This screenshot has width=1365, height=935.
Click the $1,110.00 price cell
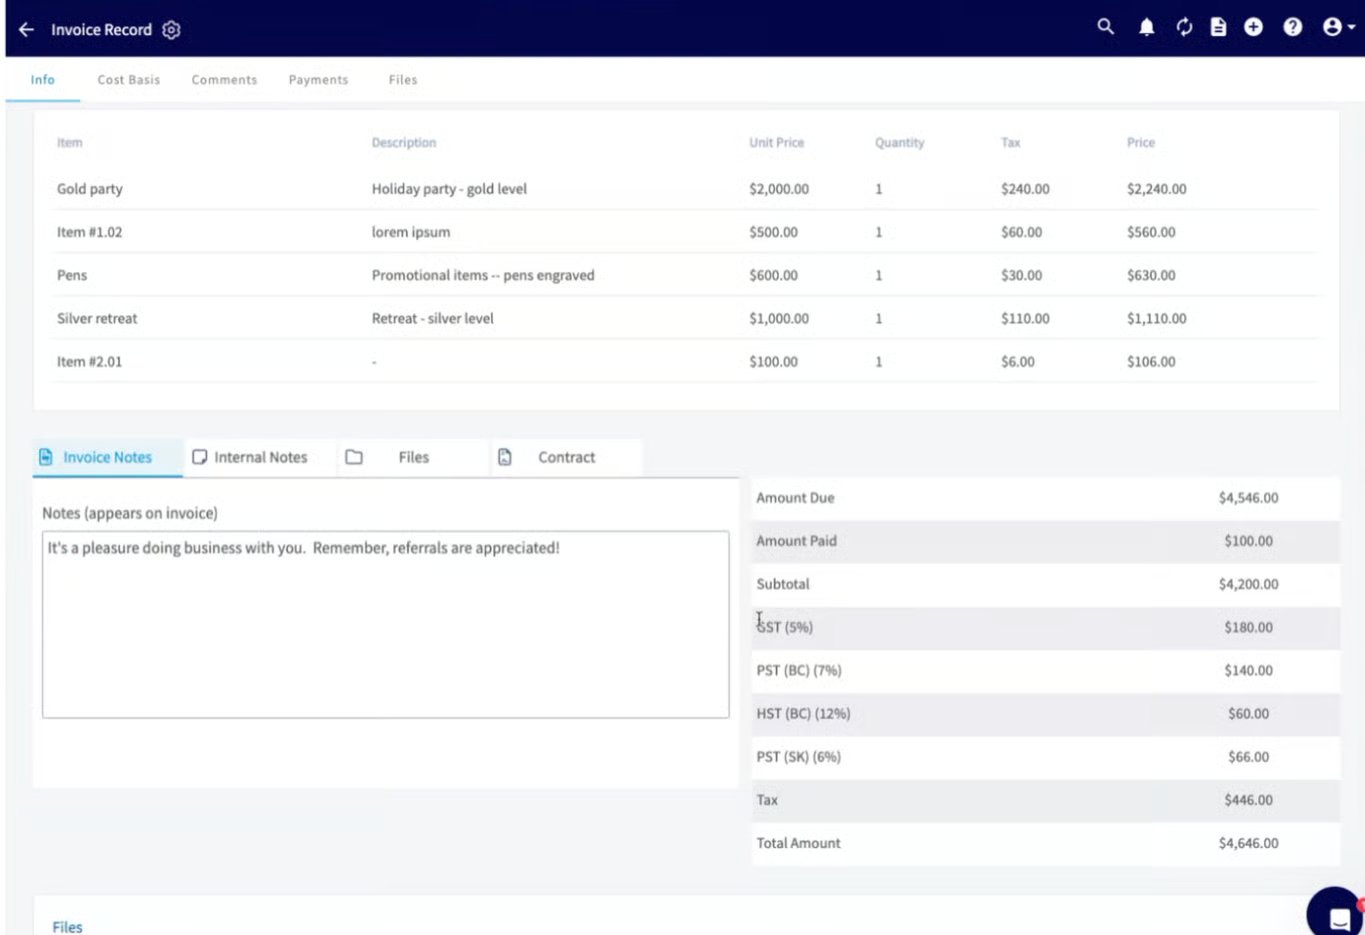pos(1156,318)
